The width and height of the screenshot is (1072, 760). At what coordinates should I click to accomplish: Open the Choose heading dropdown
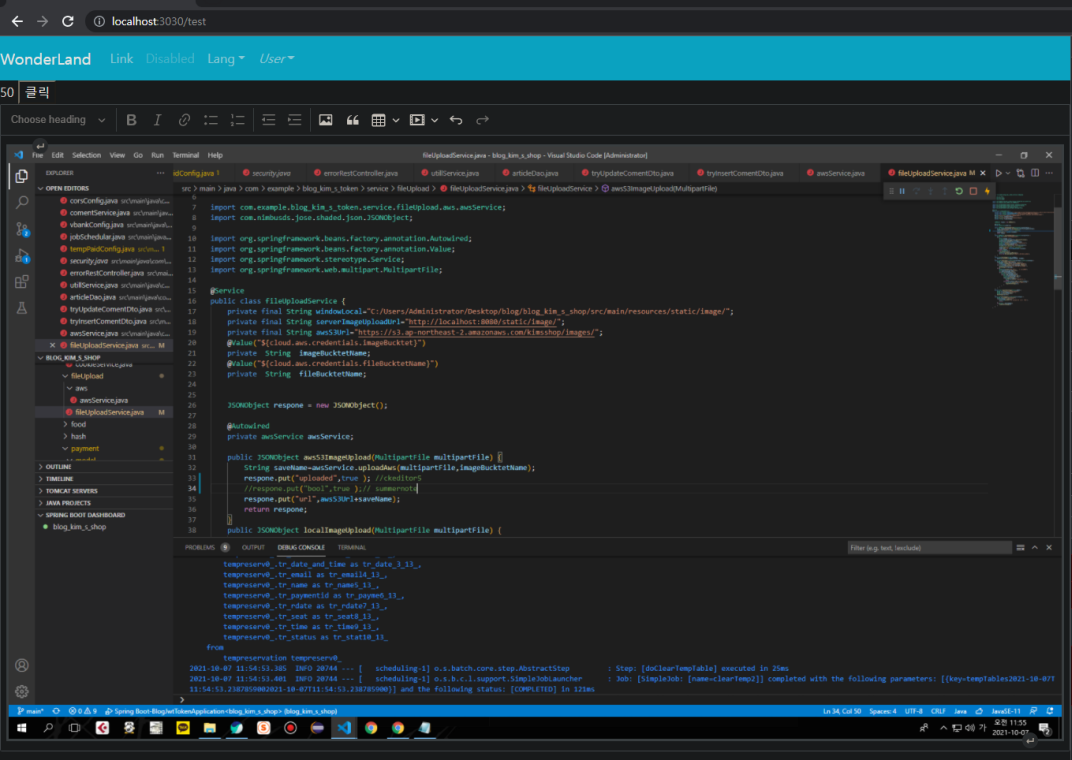coord(58,120)
